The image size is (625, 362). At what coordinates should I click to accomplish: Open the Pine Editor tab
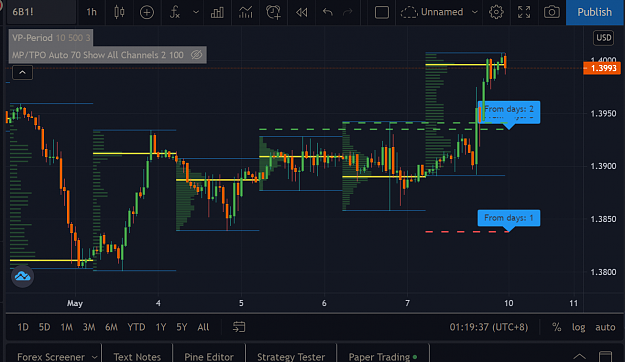(x=209, y=356)
